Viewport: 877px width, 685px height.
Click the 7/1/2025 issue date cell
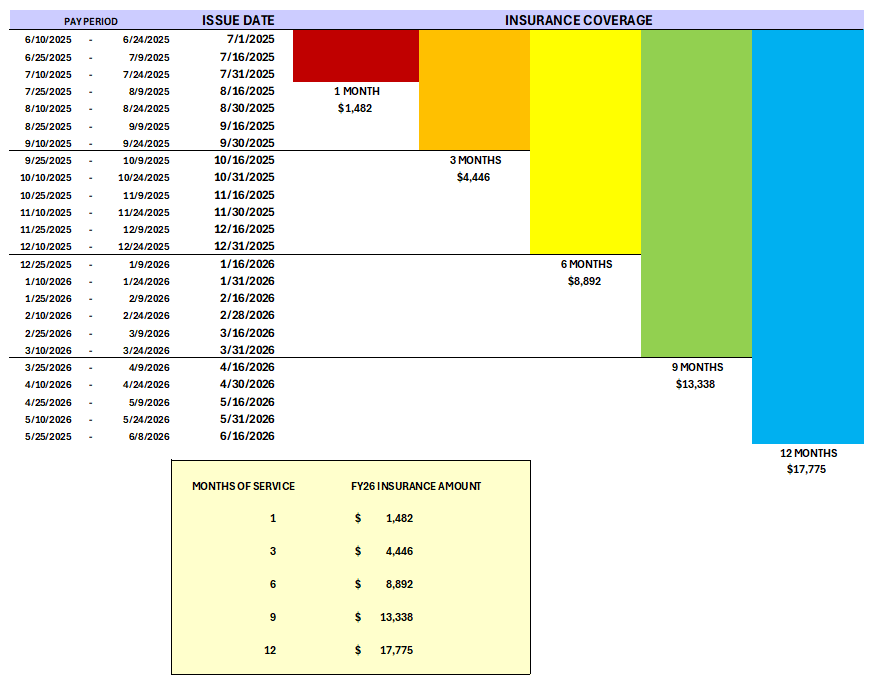point(250,39)
